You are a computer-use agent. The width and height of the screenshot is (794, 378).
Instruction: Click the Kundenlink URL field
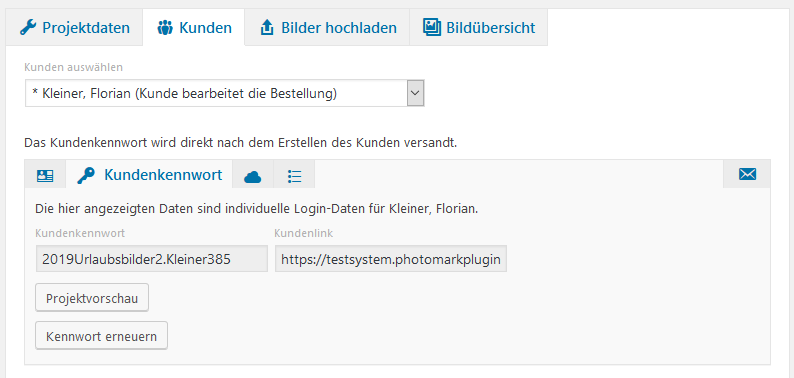pos(391,259)
